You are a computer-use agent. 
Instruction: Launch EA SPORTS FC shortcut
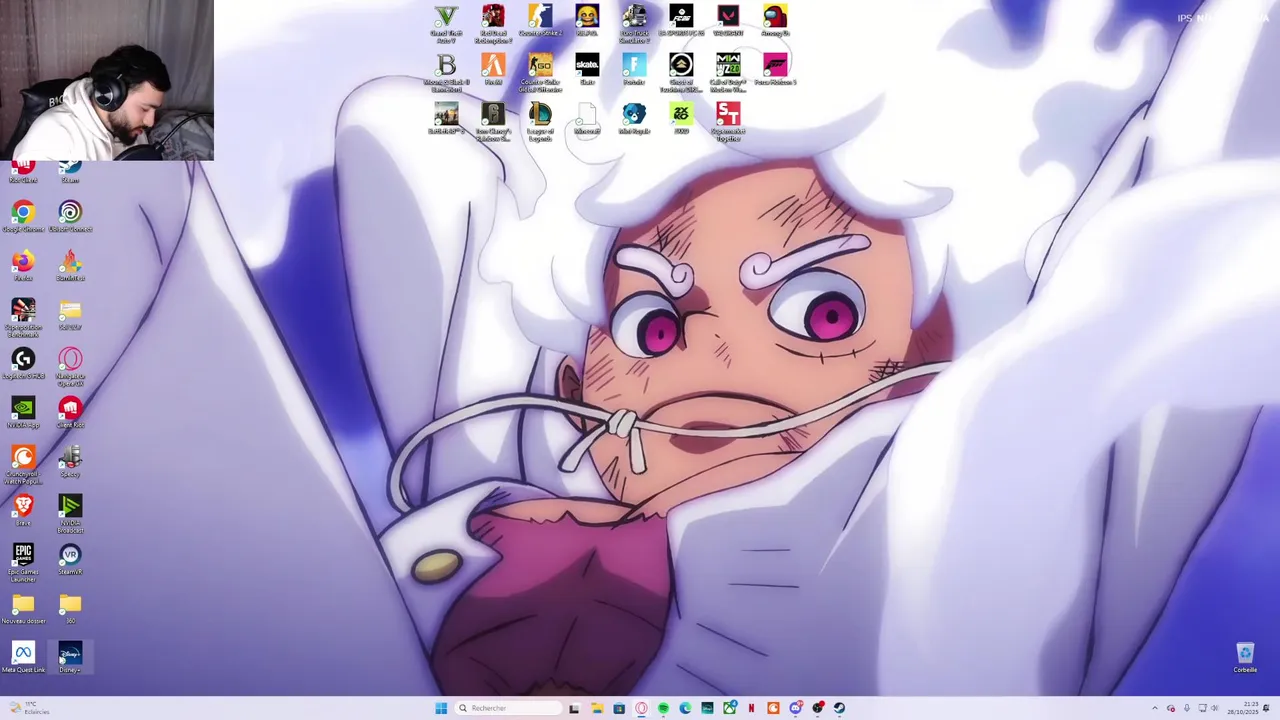(681, 22)
